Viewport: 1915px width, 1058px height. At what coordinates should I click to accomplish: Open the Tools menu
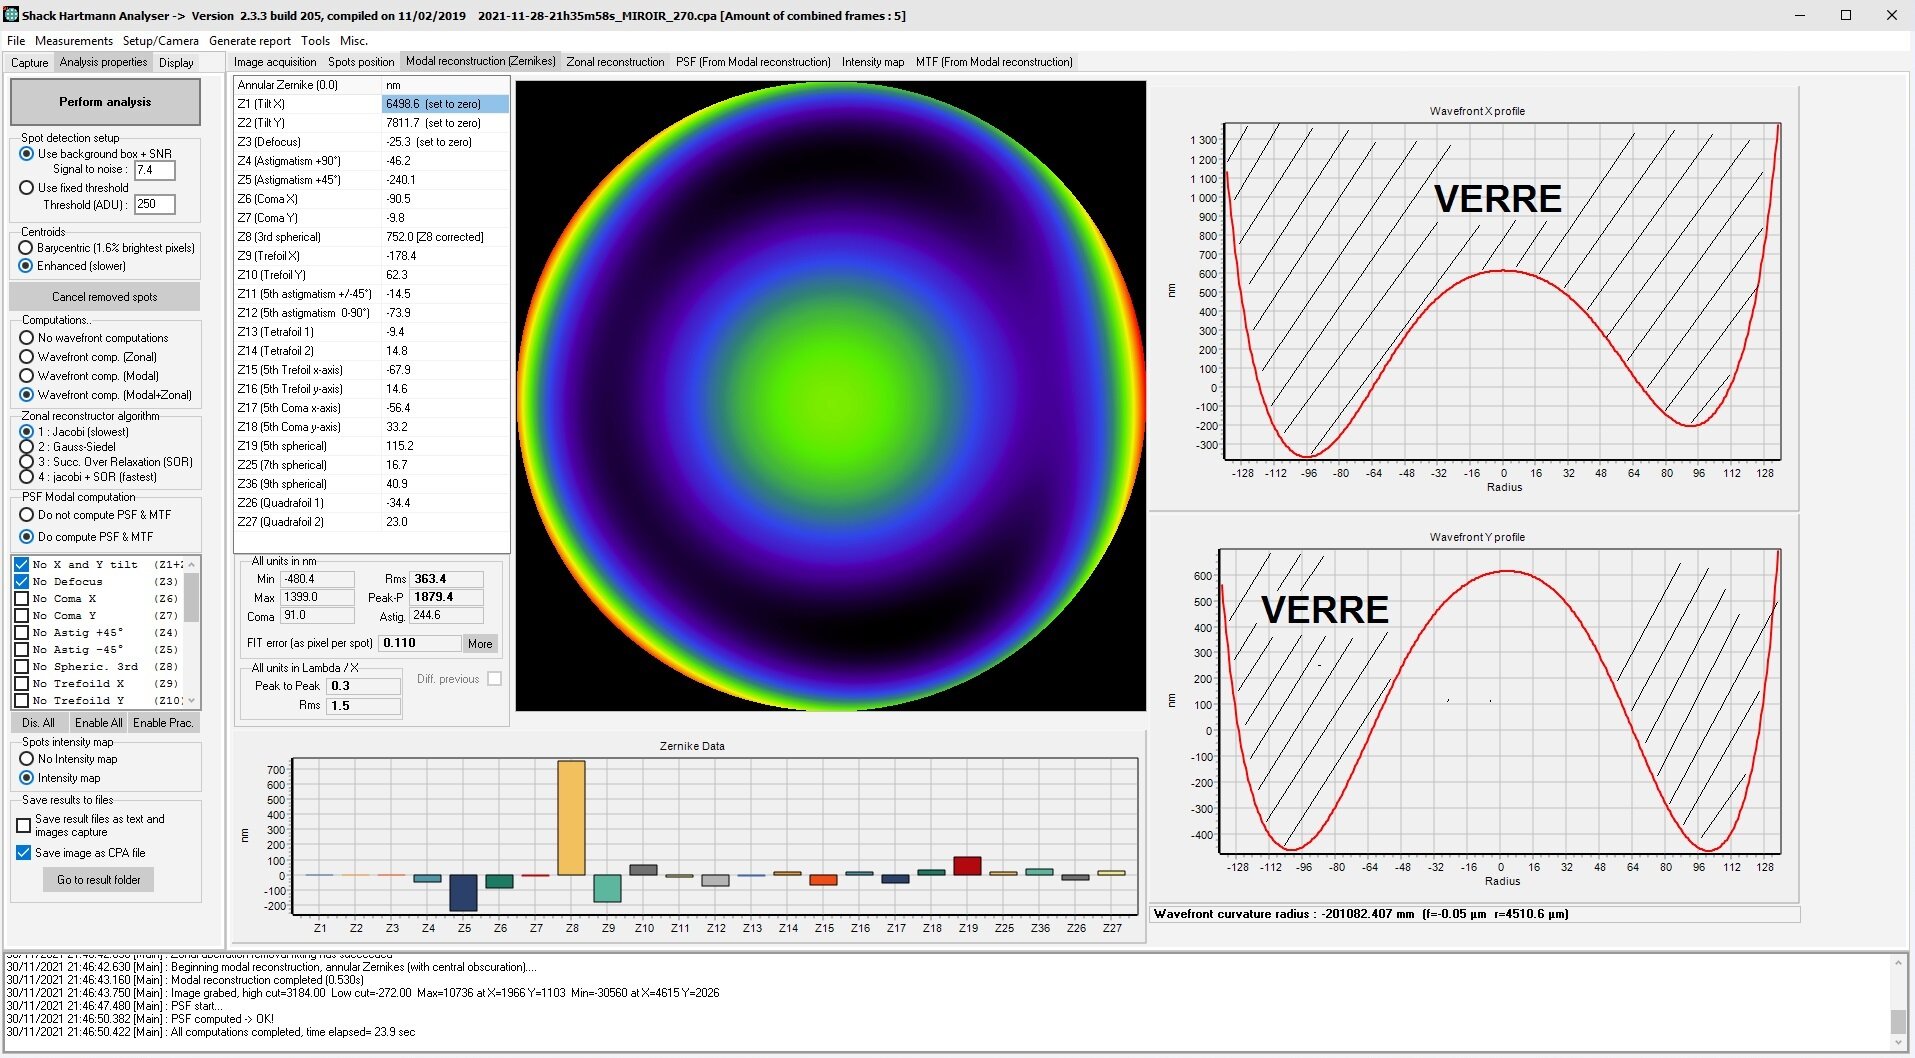315,41
